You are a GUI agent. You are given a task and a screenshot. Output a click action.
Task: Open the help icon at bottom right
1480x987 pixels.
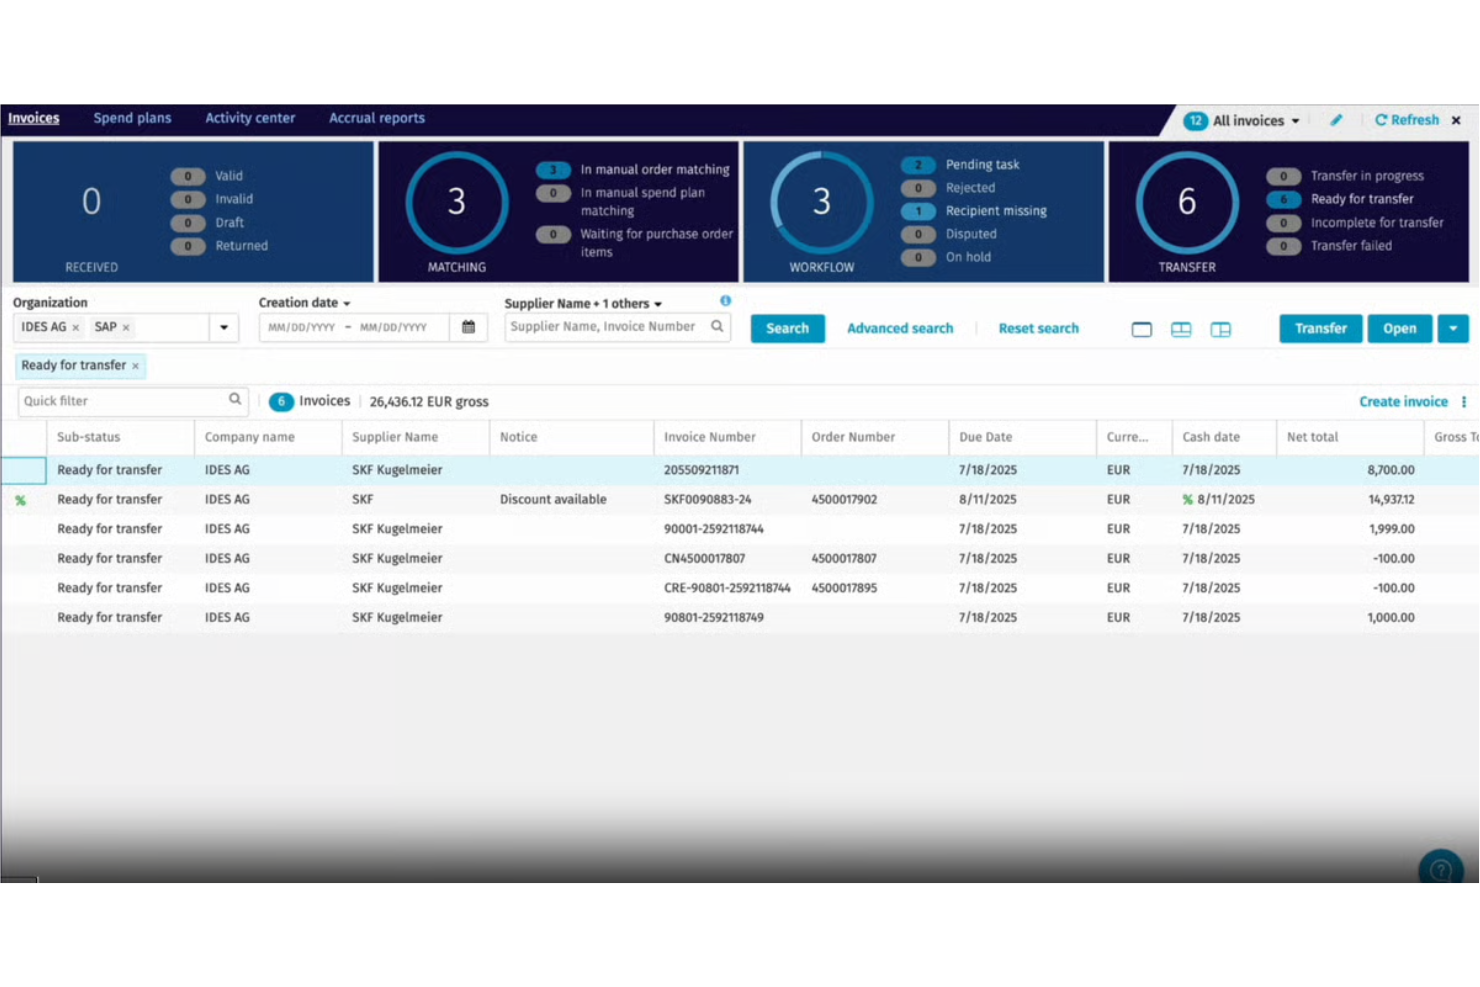point(1441,869)
